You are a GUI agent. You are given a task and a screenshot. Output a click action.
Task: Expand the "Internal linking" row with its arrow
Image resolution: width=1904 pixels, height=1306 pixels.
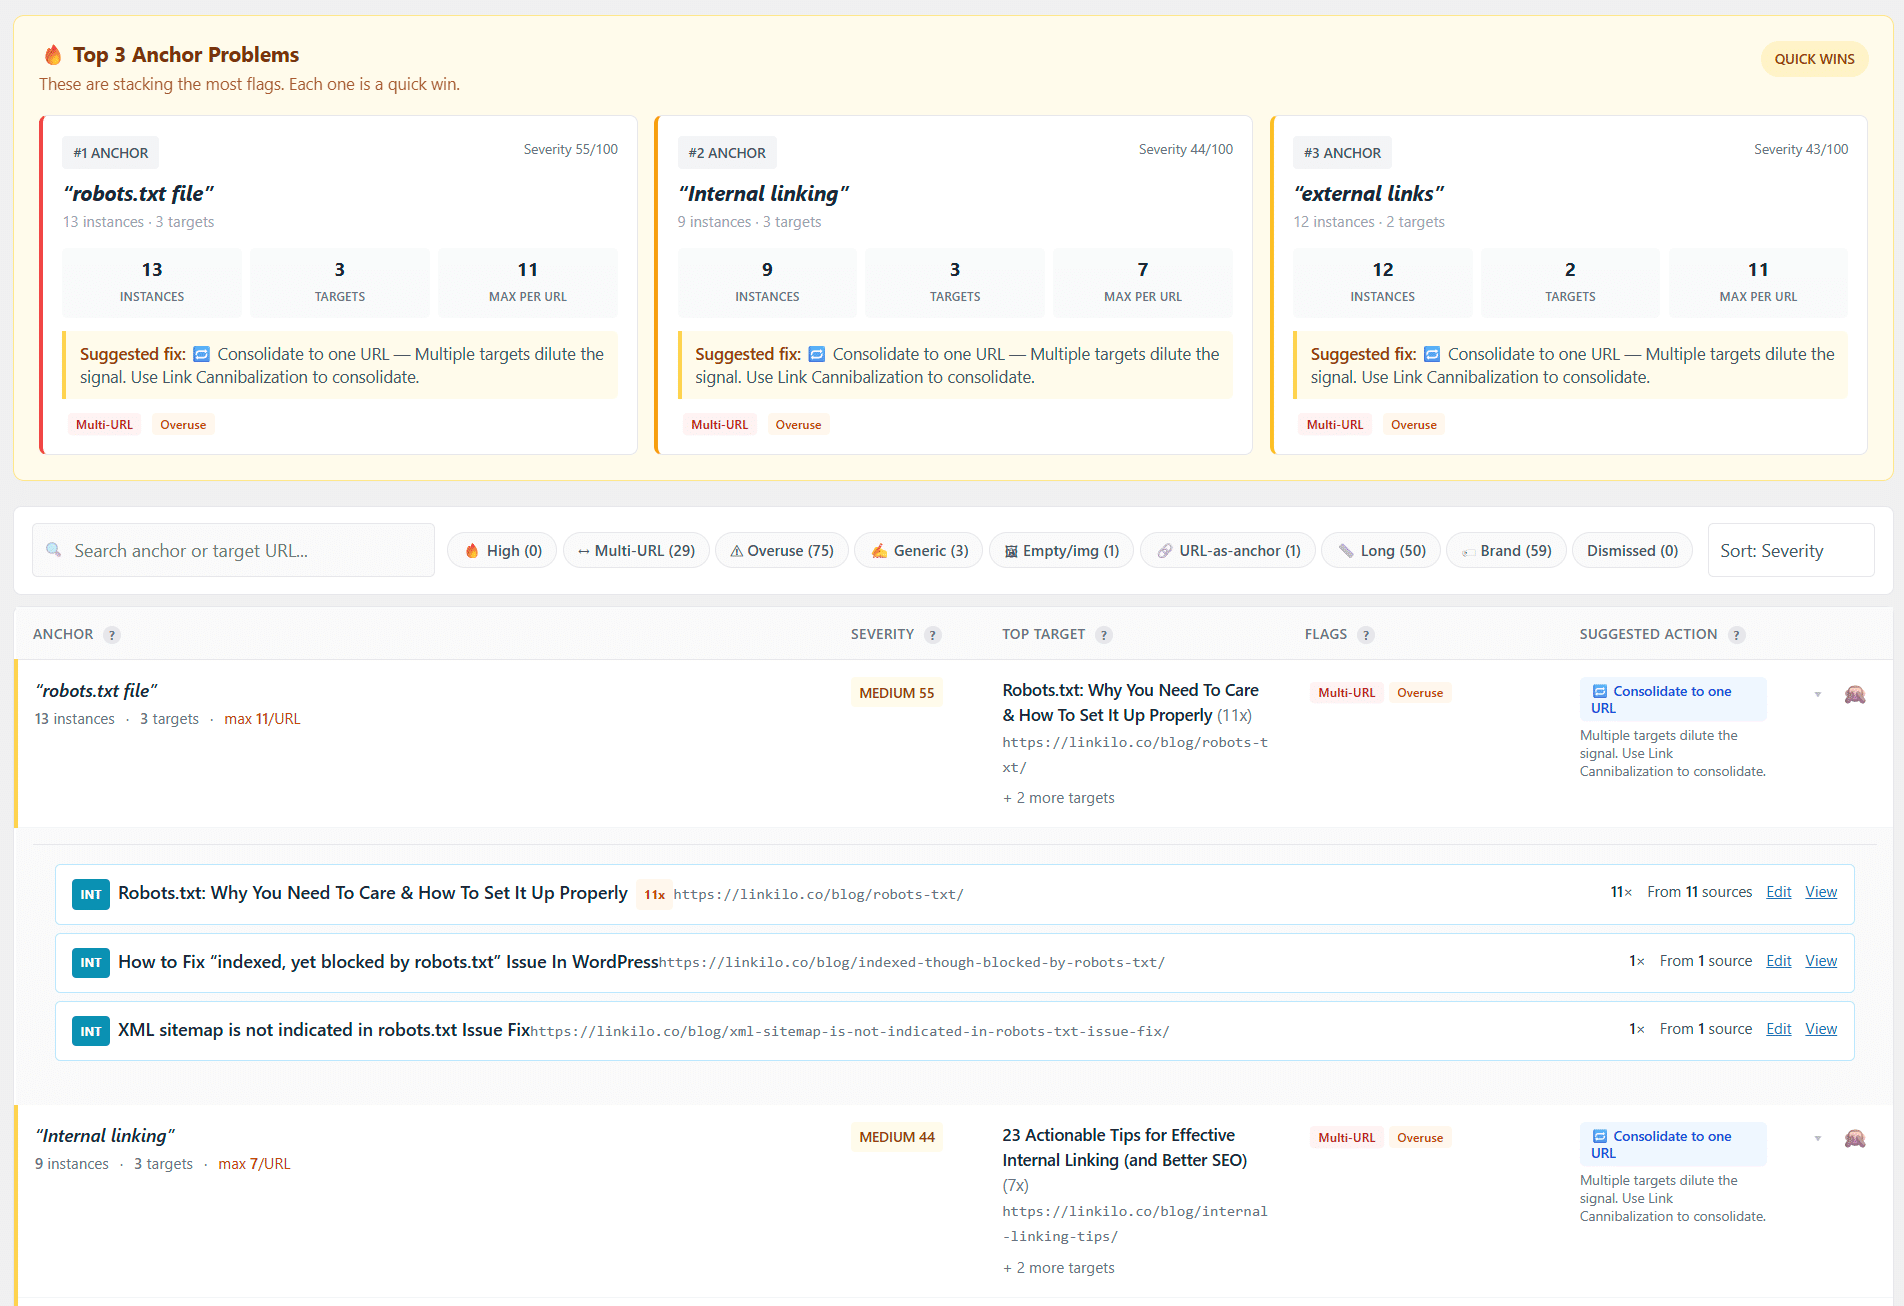click(x=1818, y=1138)
